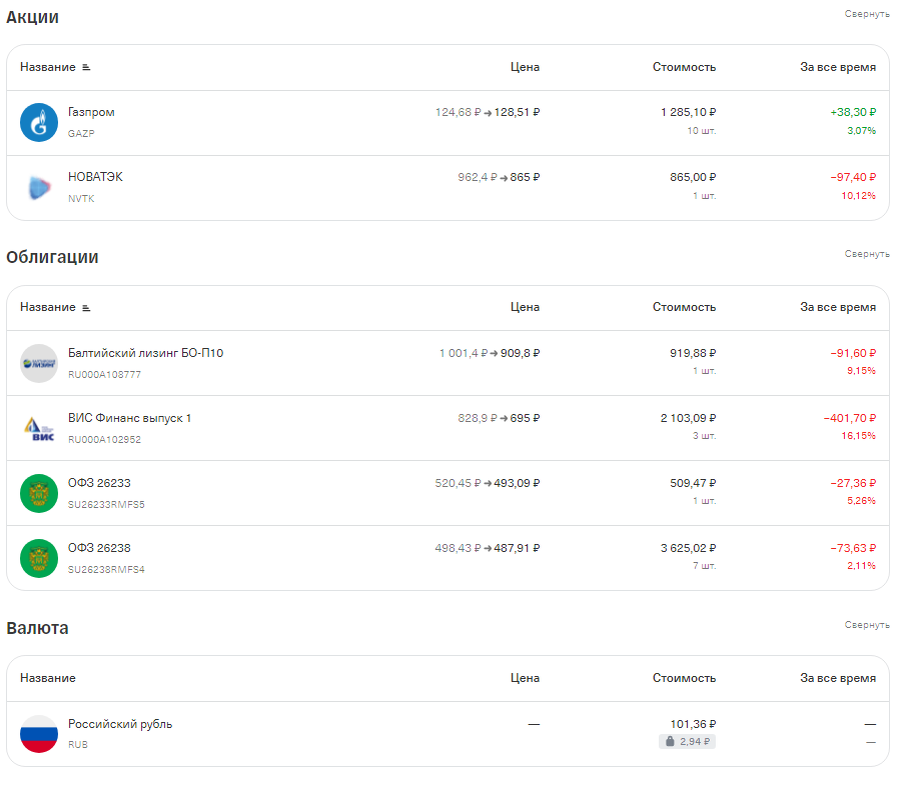Sort stocks by name using sort icon
The height and width of the screenshot is (810, 899).
86,67
